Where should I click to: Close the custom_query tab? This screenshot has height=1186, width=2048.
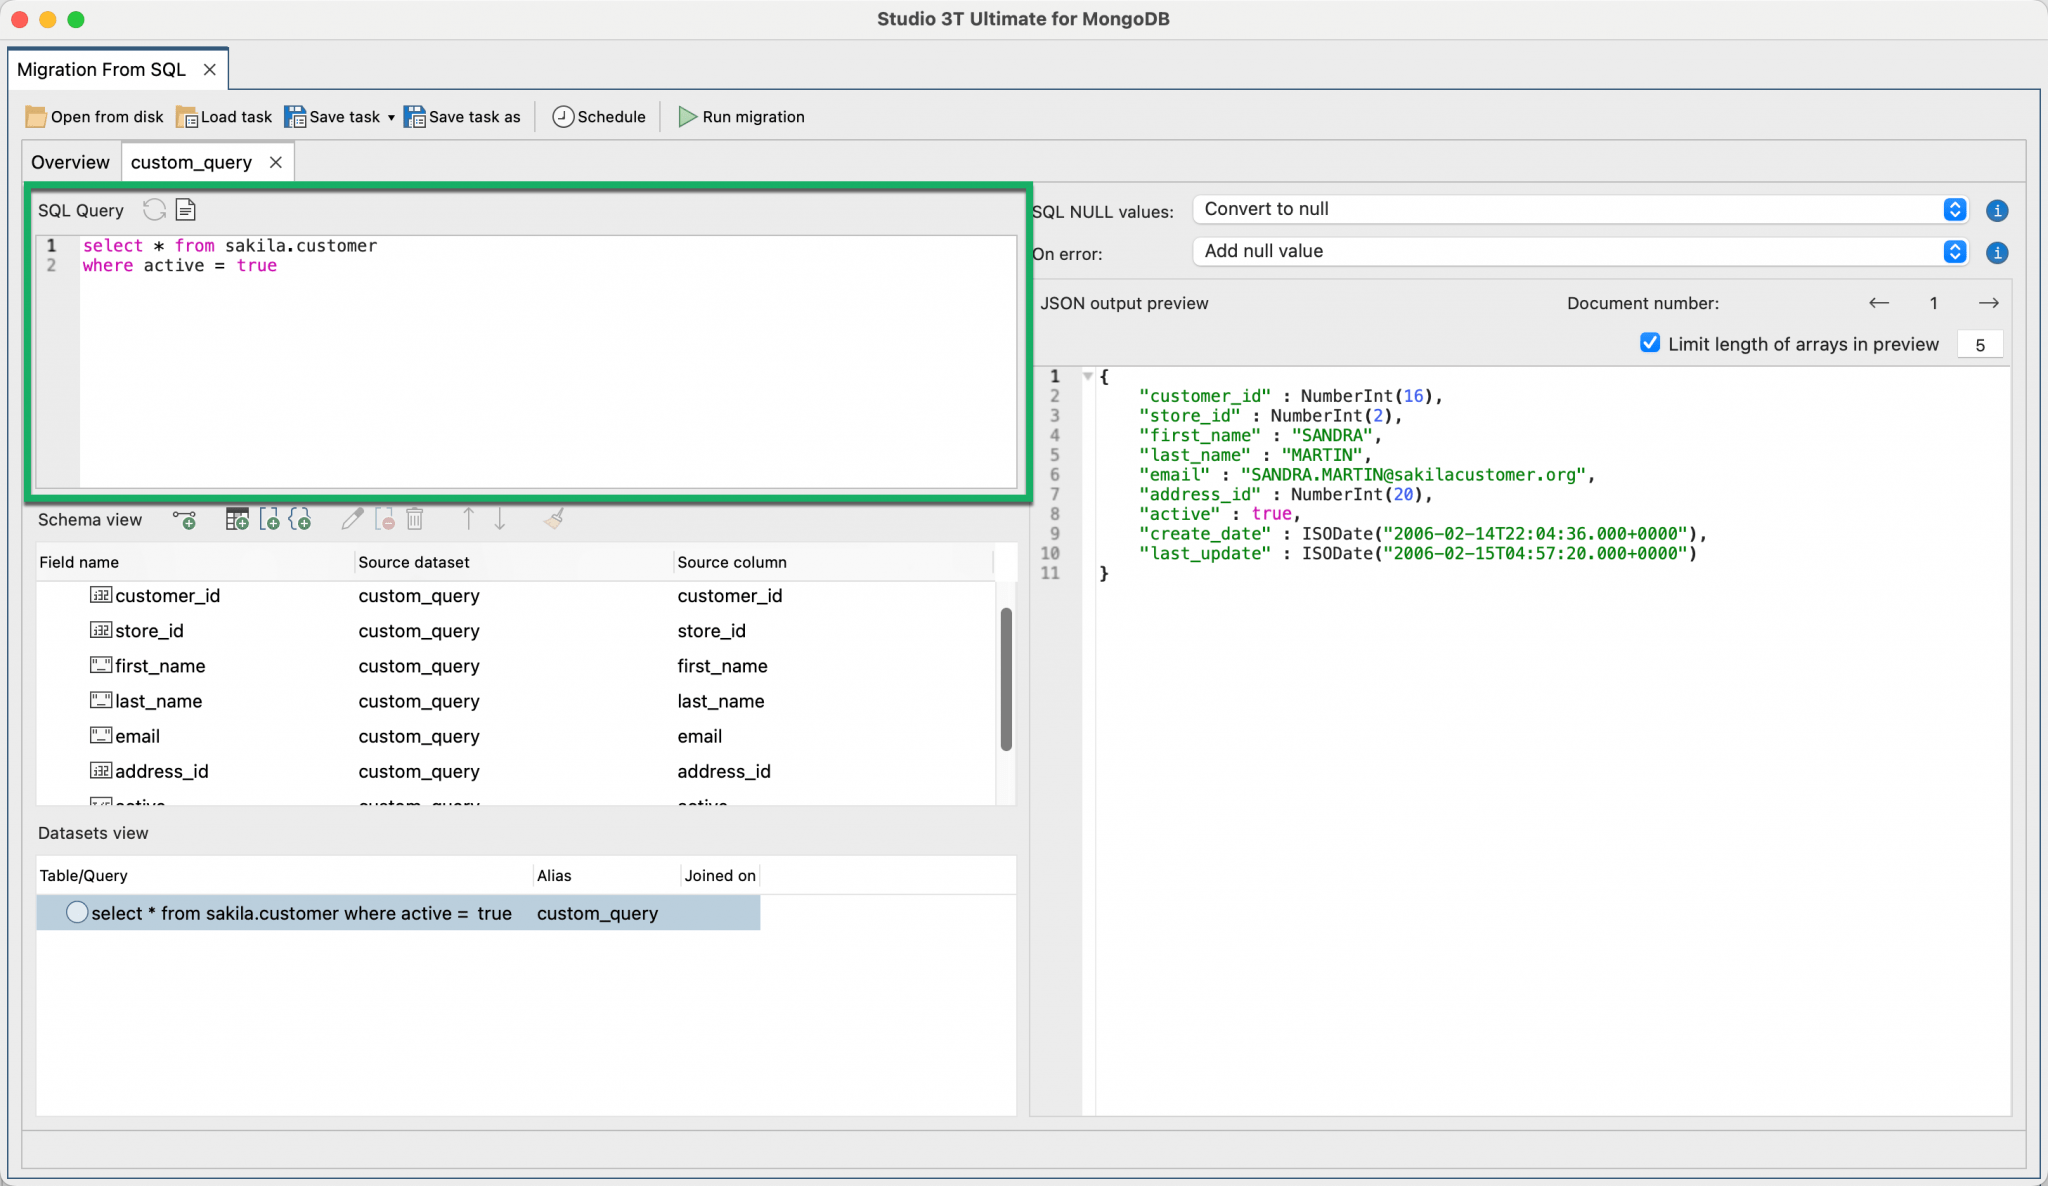[276, 162]
